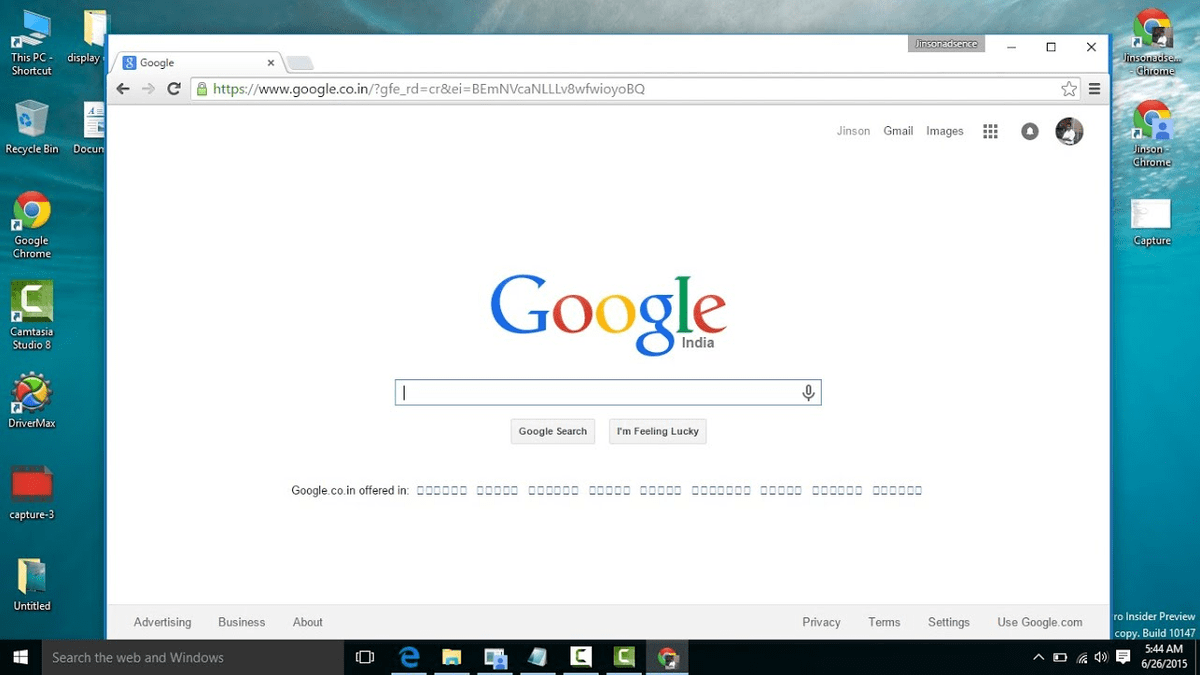Open the Windows Start menu
1200x675 pixels.
coord(20,657)
